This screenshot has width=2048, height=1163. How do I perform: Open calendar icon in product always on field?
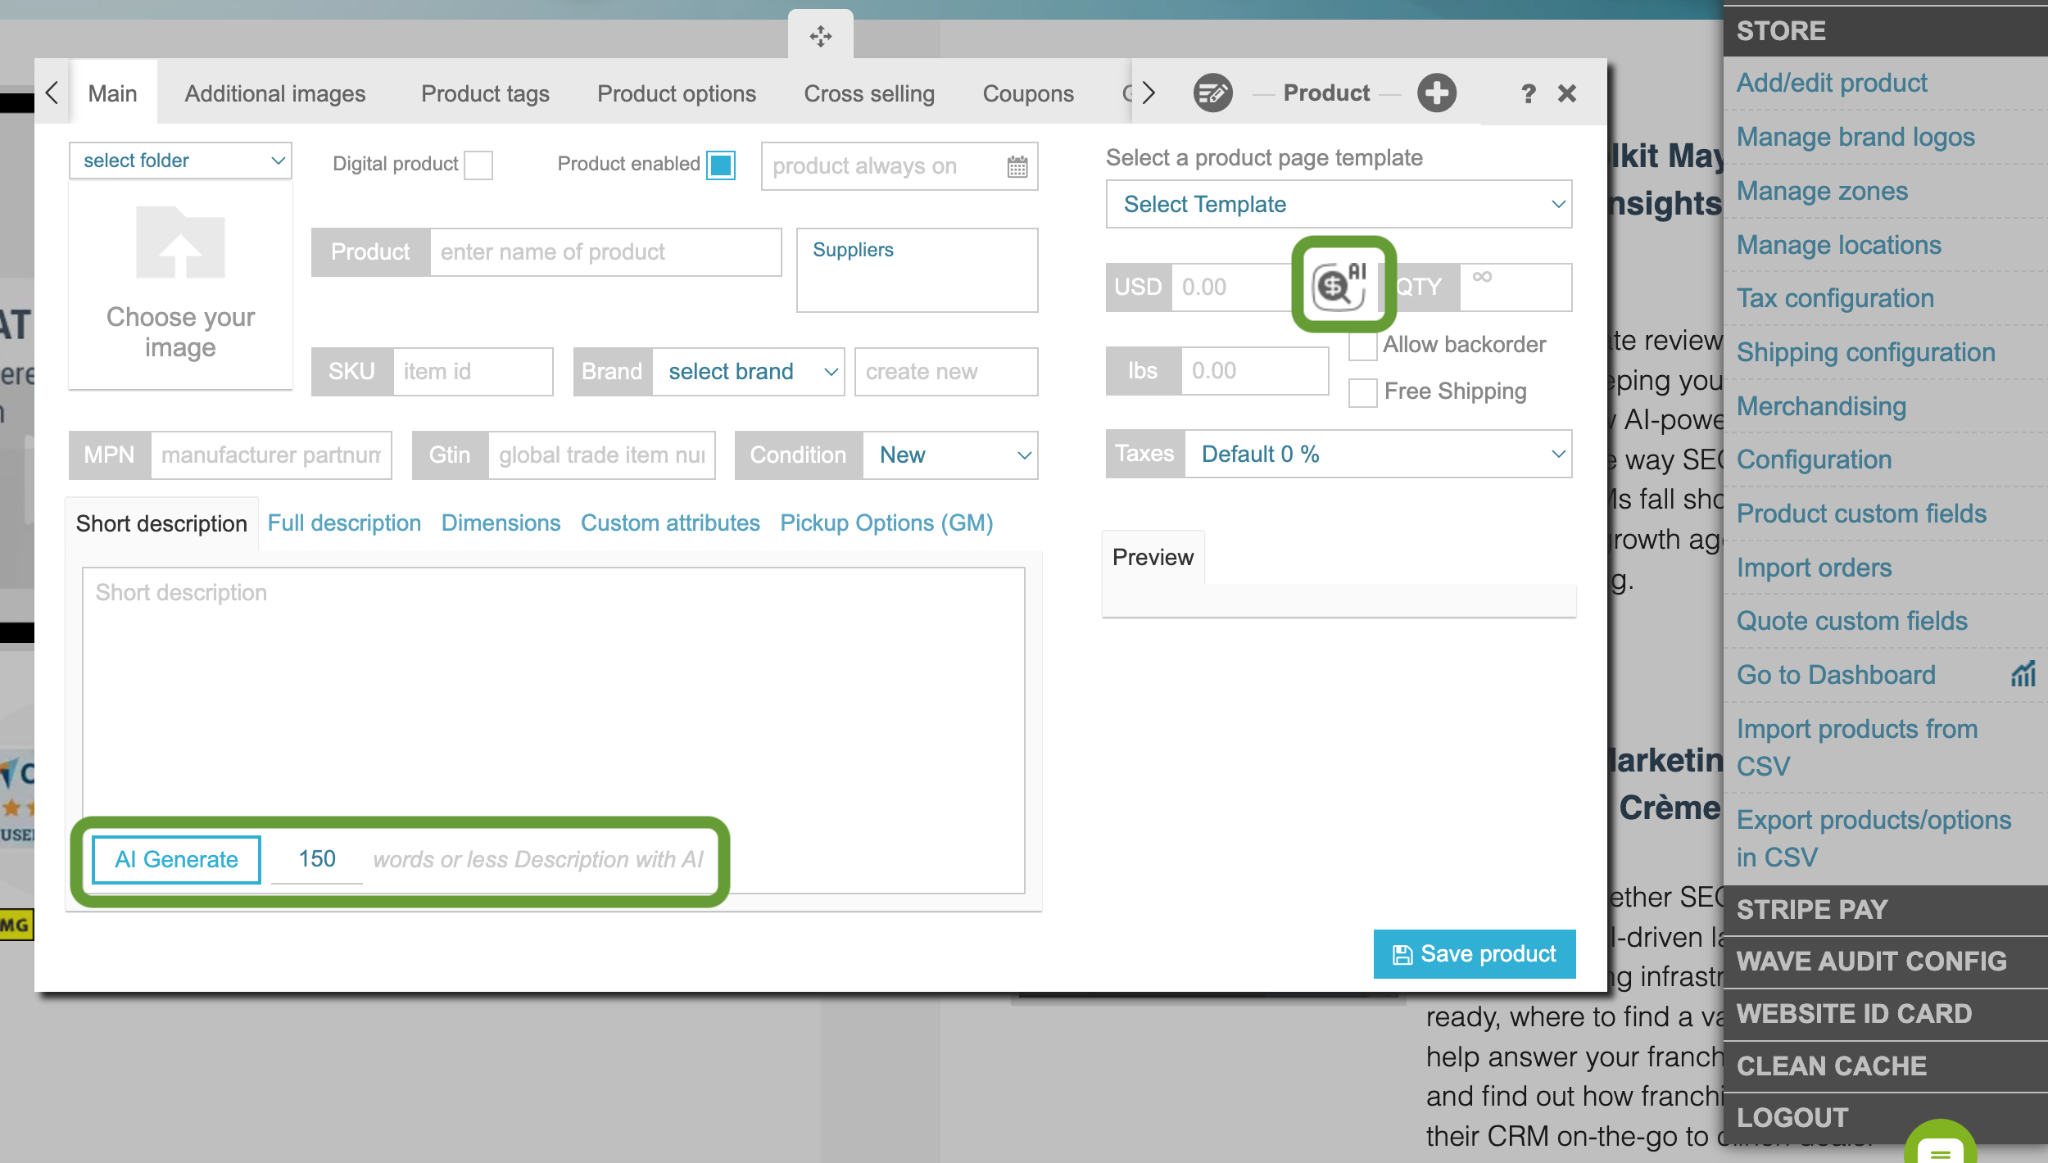[1017, 167]
